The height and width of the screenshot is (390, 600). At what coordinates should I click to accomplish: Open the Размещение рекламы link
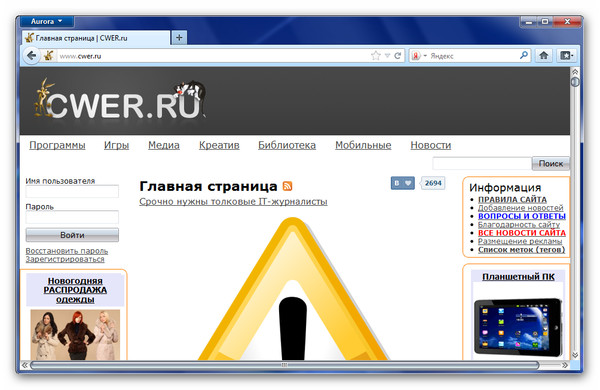point(520,241)
